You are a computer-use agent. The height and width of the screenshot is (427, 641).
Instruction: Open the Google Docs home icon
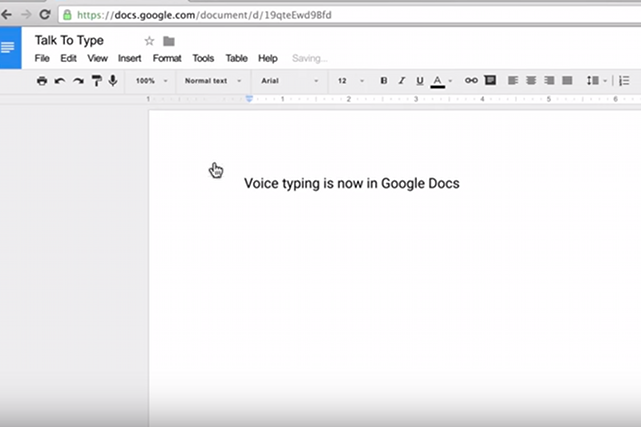(11, 47)
